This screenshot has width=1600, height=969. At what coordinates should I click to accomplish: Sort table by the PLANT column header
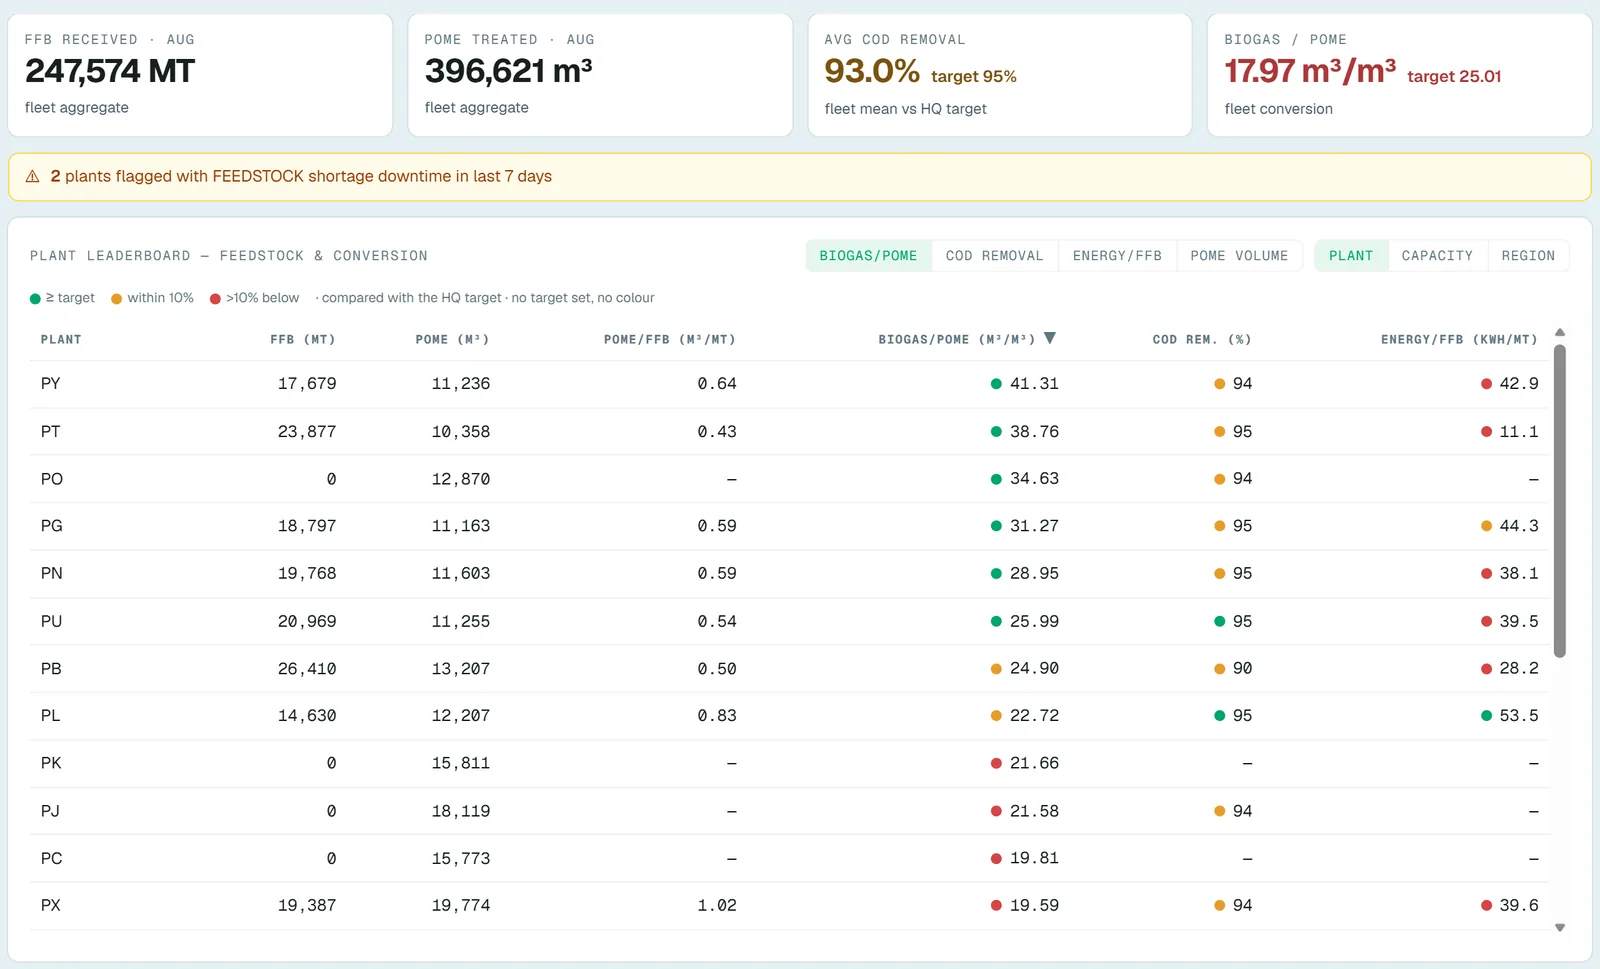click(61, 340)
